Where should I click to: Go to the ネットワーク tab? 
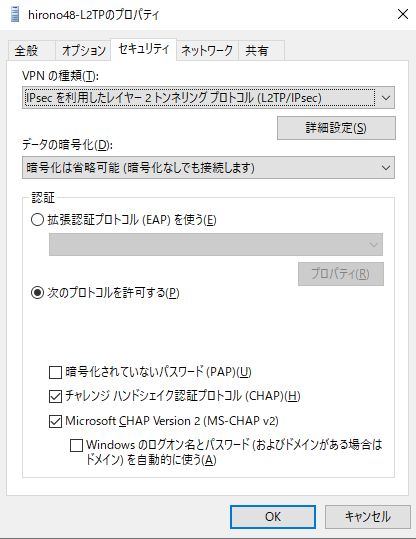coord(207,51)
